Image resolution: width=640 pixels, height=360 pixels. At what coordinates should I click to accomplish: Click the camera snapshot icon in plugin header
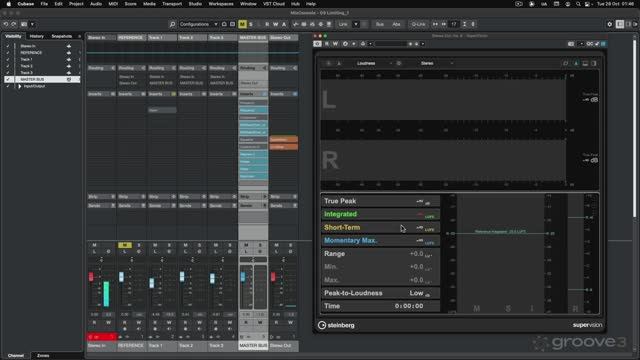coord(571,44)
